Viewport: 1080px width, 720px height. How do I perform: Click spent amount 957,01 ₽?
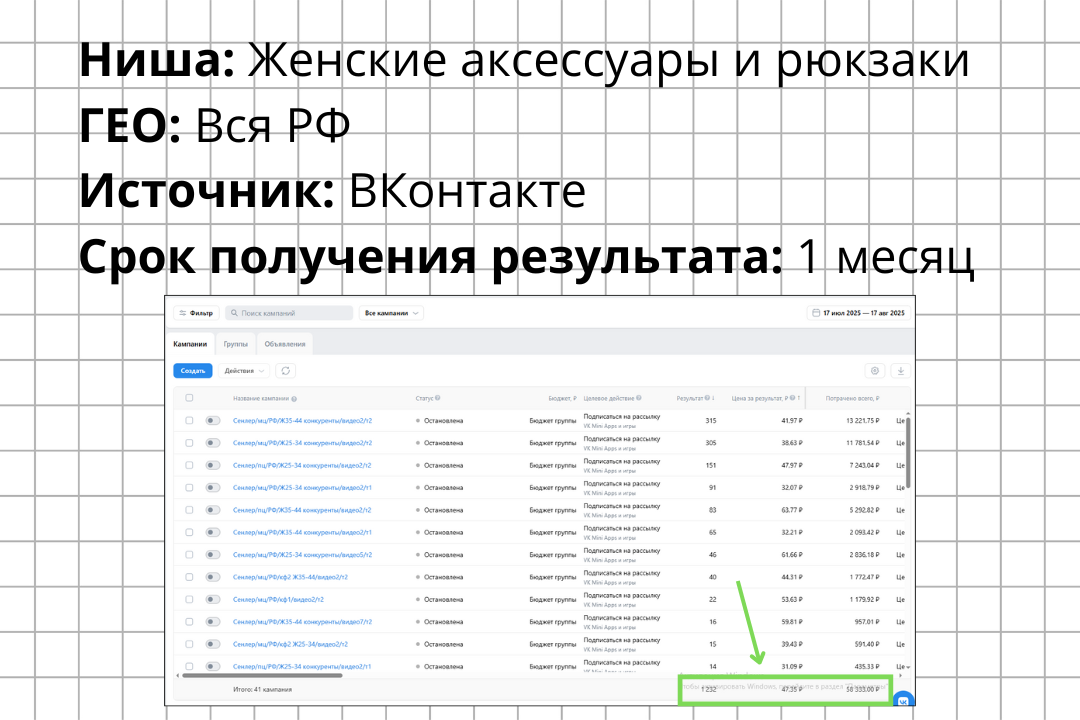(x=866, y=622)
